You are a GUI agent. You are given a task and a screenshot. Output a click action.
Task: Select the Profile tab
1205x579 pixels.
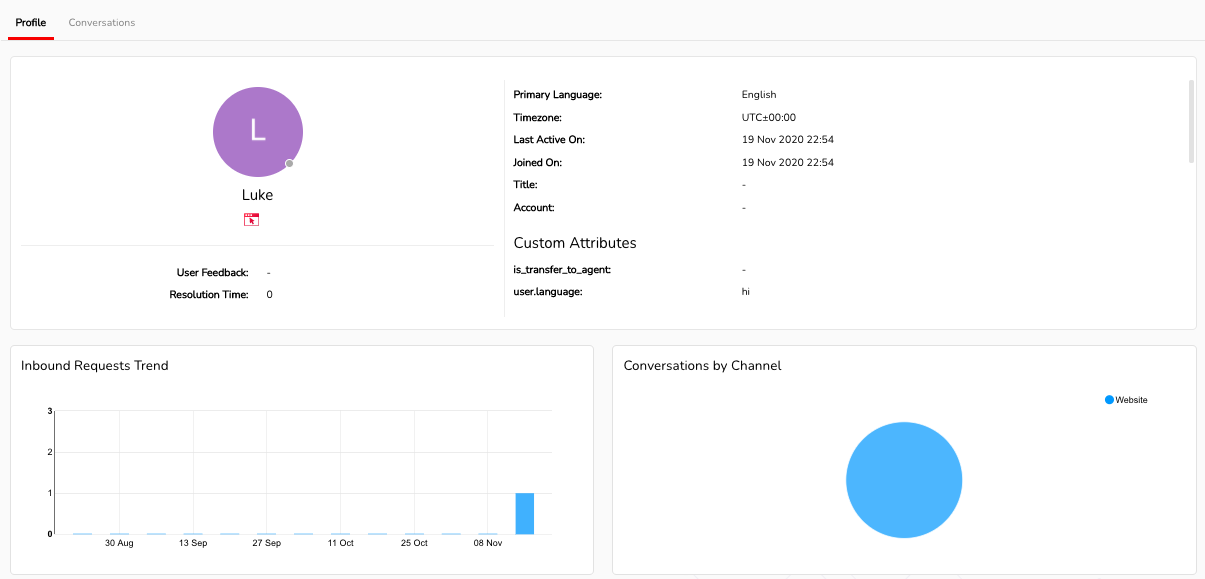[31, 22]
